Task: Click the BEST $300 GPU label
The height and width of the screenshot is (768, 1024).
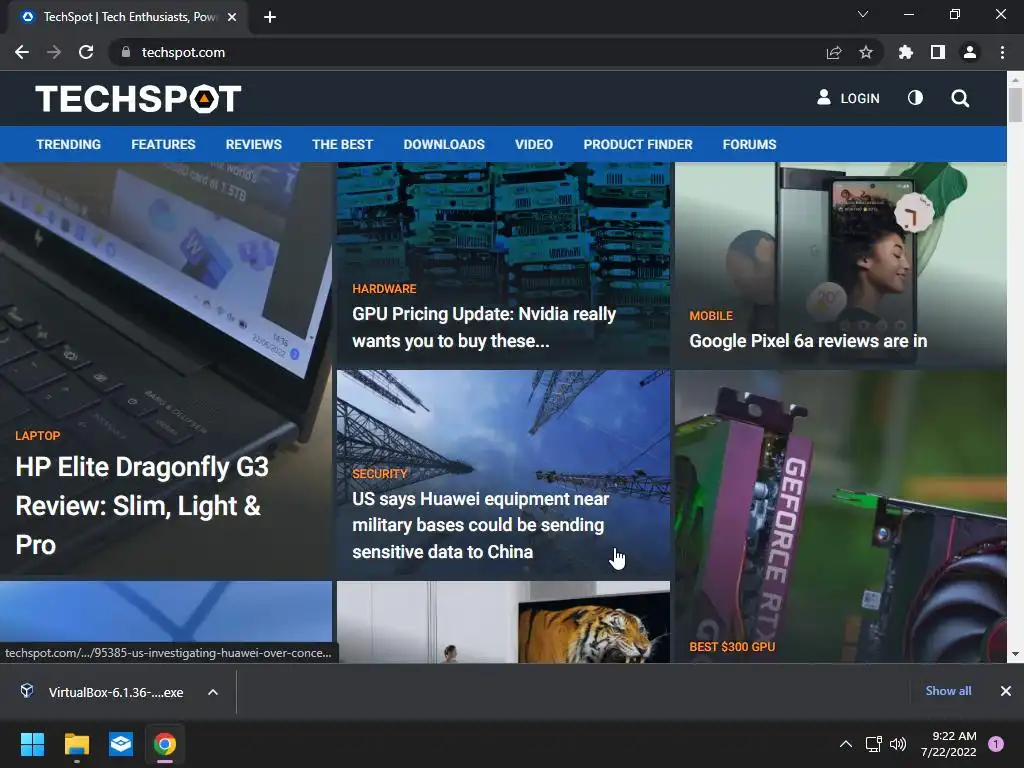Action: coord(732,647)
